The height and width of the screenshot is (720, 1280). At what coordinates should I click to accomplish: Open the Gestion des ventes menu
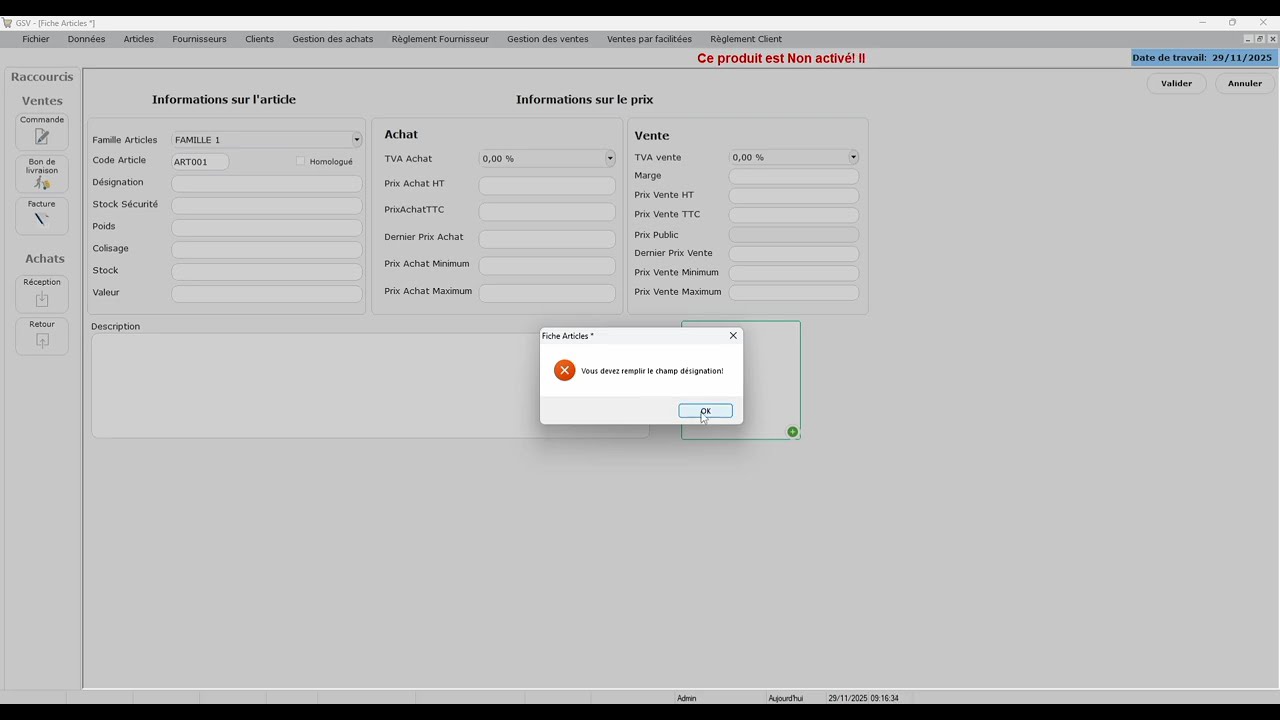(x=548, y=39)
